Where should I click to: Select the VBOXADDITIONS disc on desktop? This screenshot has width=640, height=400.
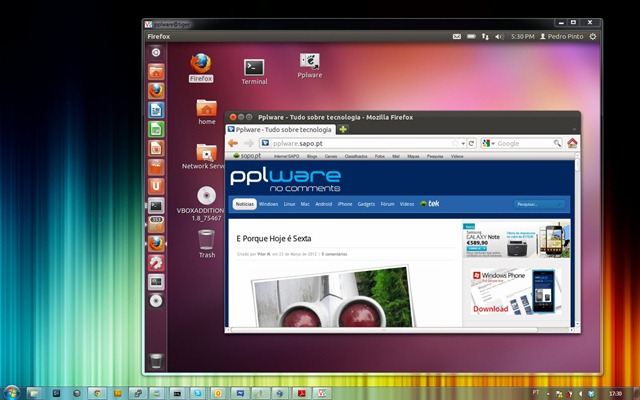coord(203,203)
